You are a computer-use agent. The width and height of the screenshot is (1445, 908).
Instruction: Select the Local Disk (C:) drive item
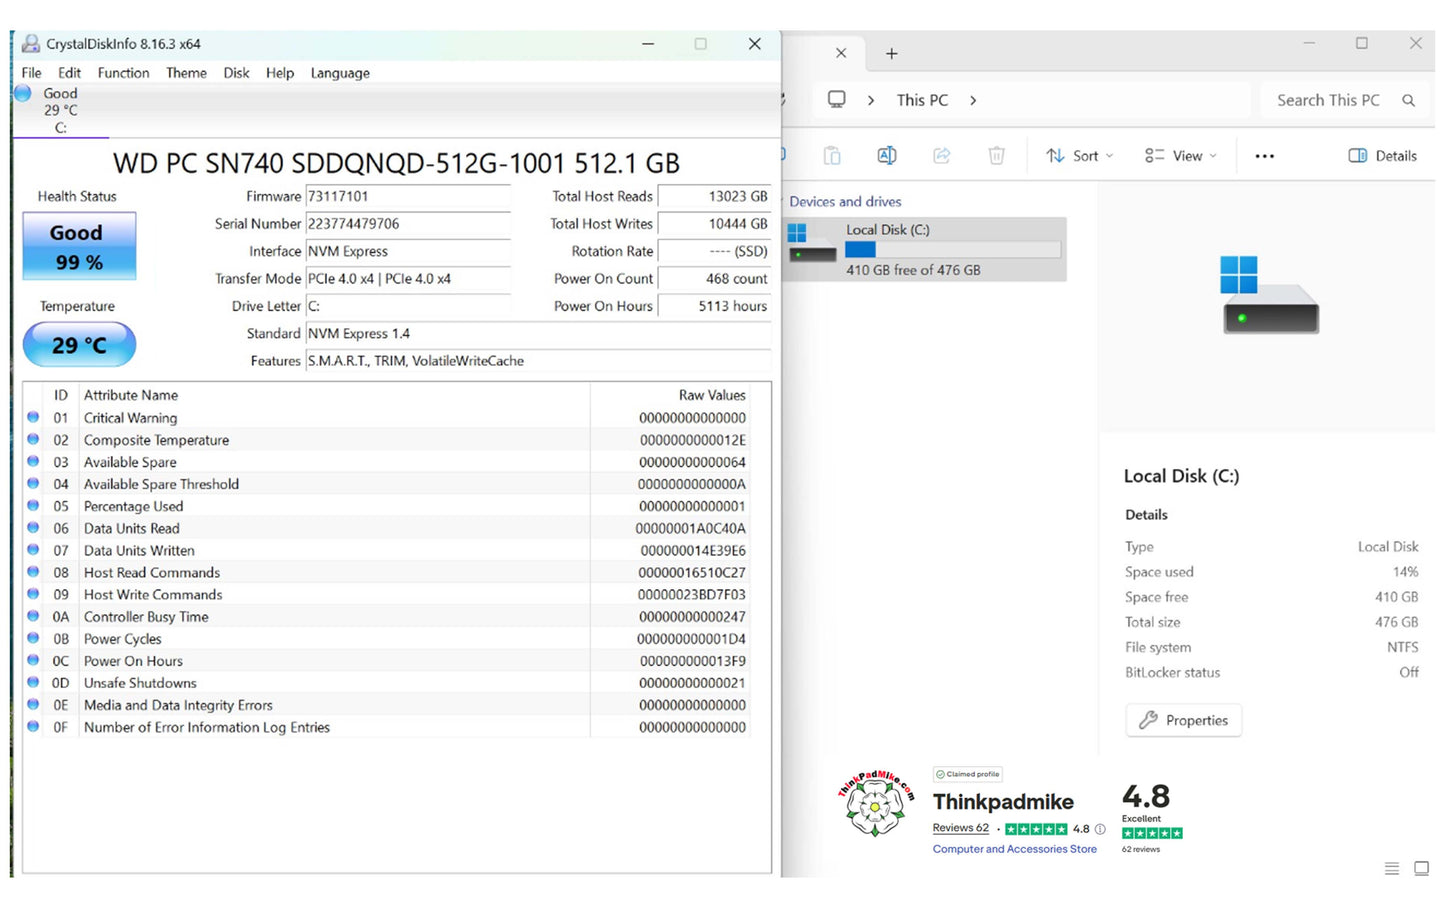[x=925, y=249]
